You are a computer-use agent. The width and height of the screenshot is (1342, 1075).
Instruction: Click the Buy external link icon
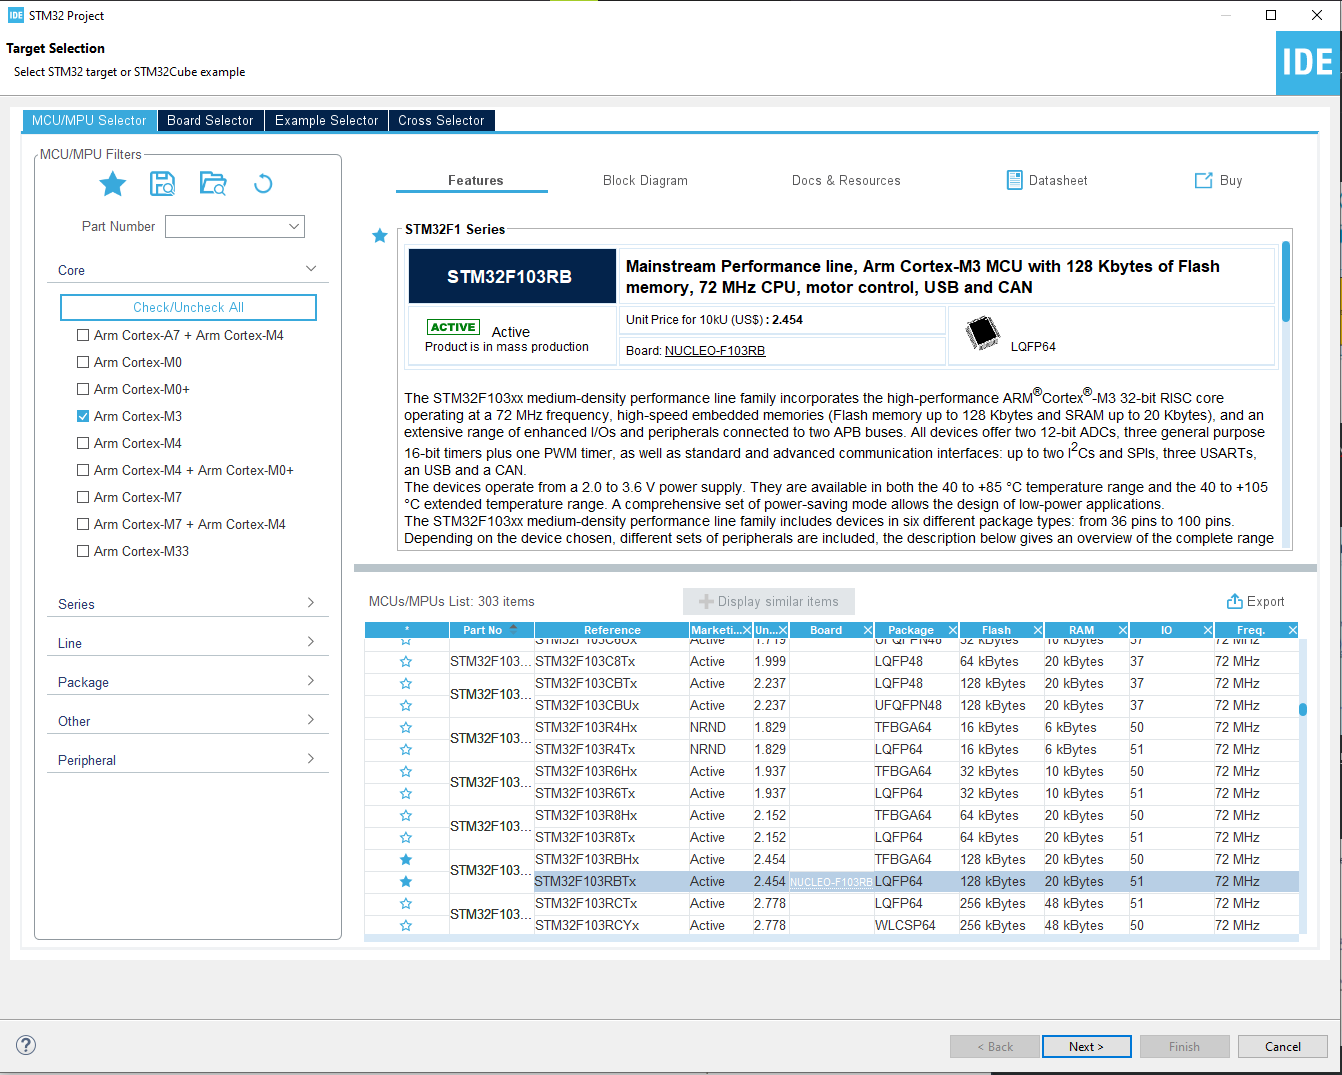(1203, 180)
